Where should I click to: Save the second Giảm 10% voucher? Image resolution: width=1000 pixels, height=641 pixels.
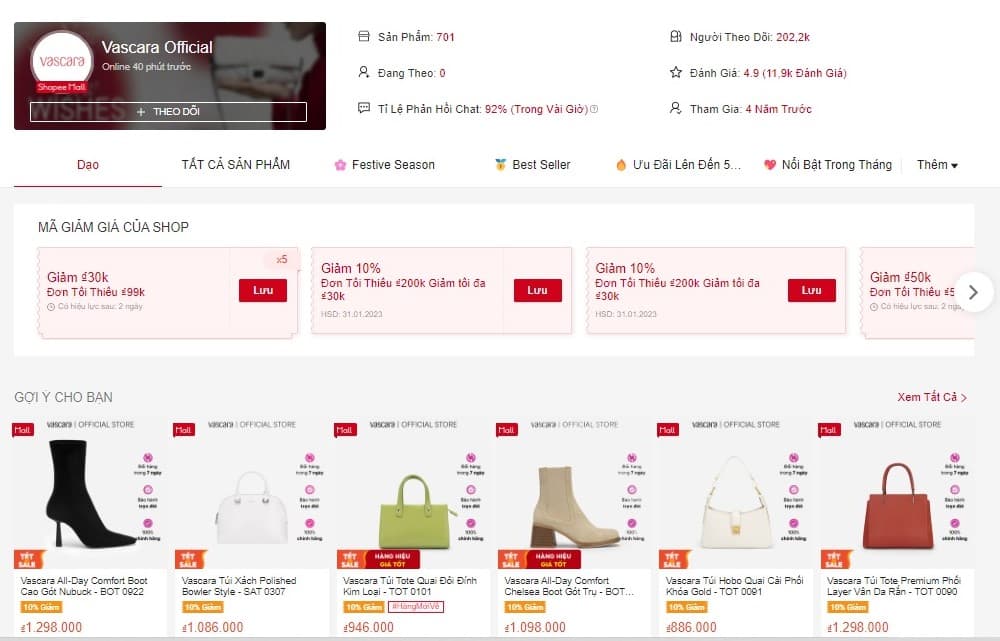click(811, 290)
